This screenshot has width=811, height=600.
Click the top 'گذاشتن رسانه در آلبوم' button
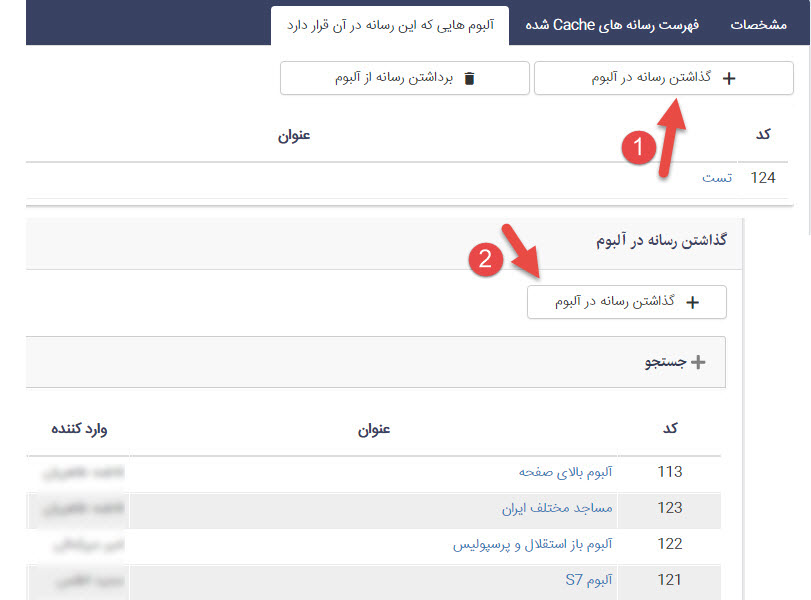[x=664, y=78]
